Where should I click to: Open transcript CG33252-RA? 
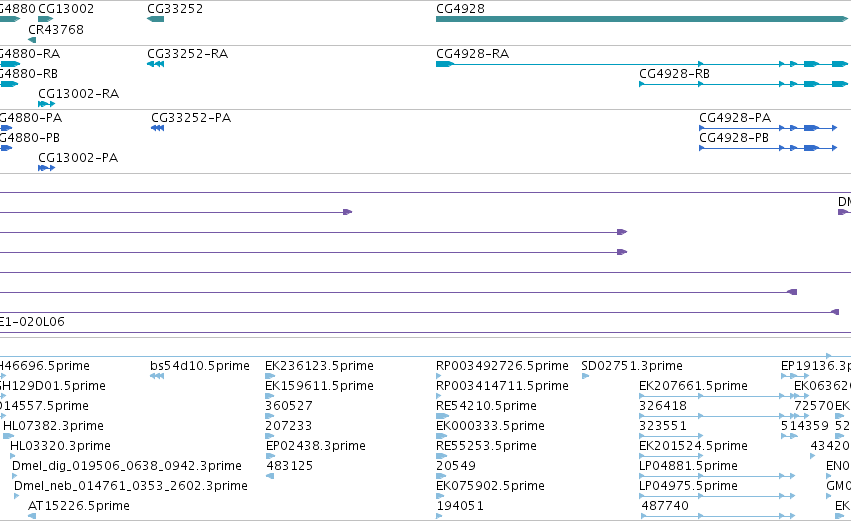(x=187, y=54)
